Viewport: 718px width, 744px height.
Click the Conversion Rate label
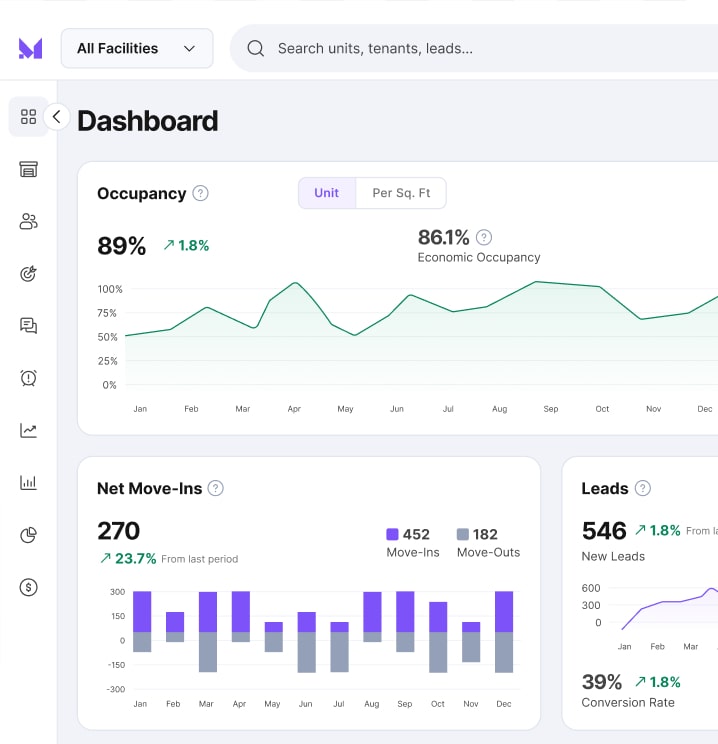[628, 703]
